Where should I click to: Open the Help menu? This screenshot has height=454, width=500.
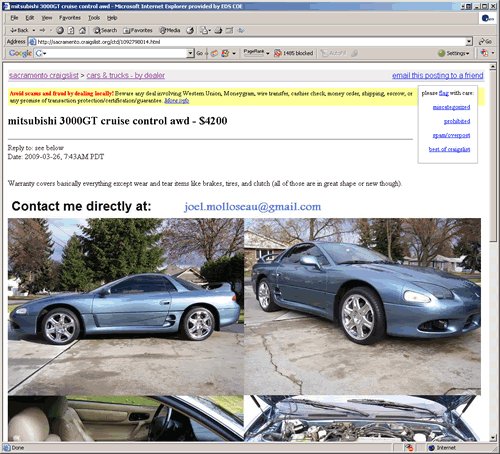[112, 18]
